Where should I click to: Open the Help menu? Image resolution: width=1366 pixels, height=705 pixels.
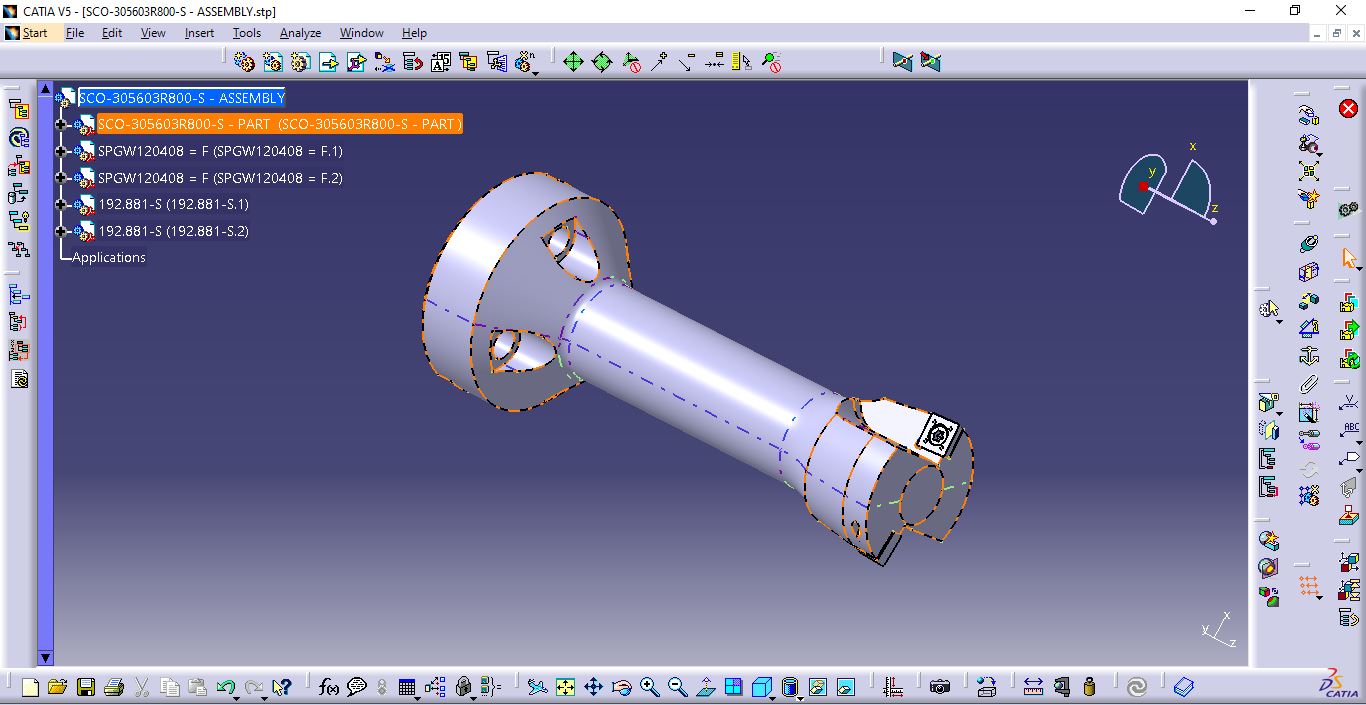click(x=414, y=33)
